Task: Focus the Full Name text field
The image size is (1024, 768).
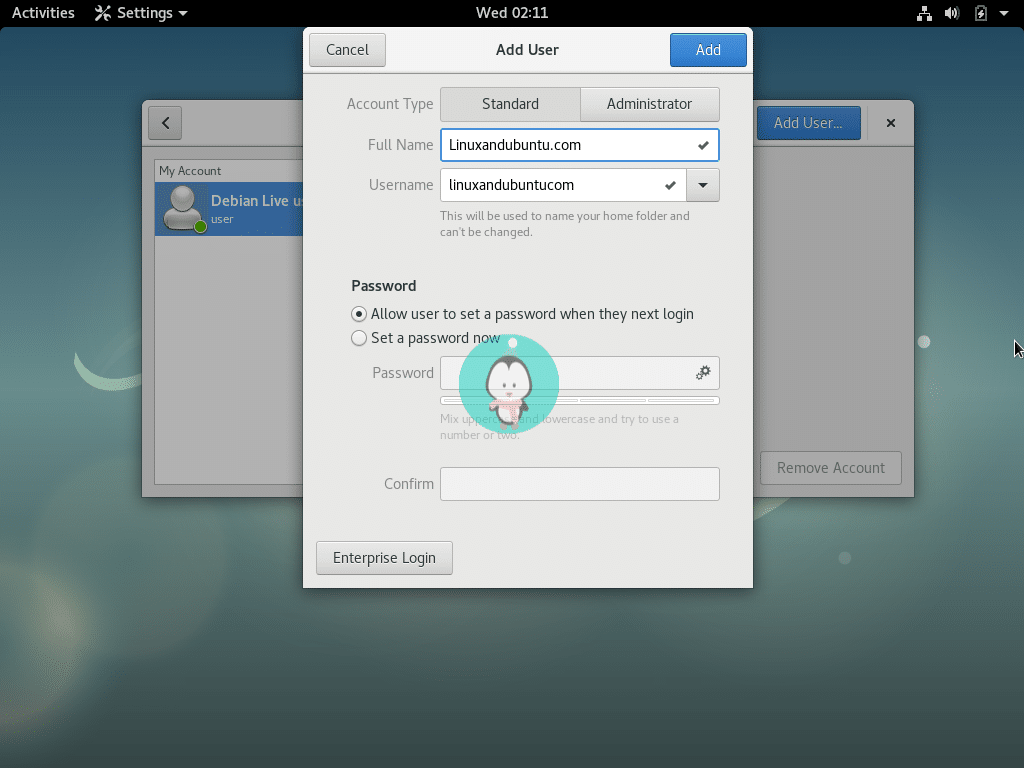Action: 565,145
